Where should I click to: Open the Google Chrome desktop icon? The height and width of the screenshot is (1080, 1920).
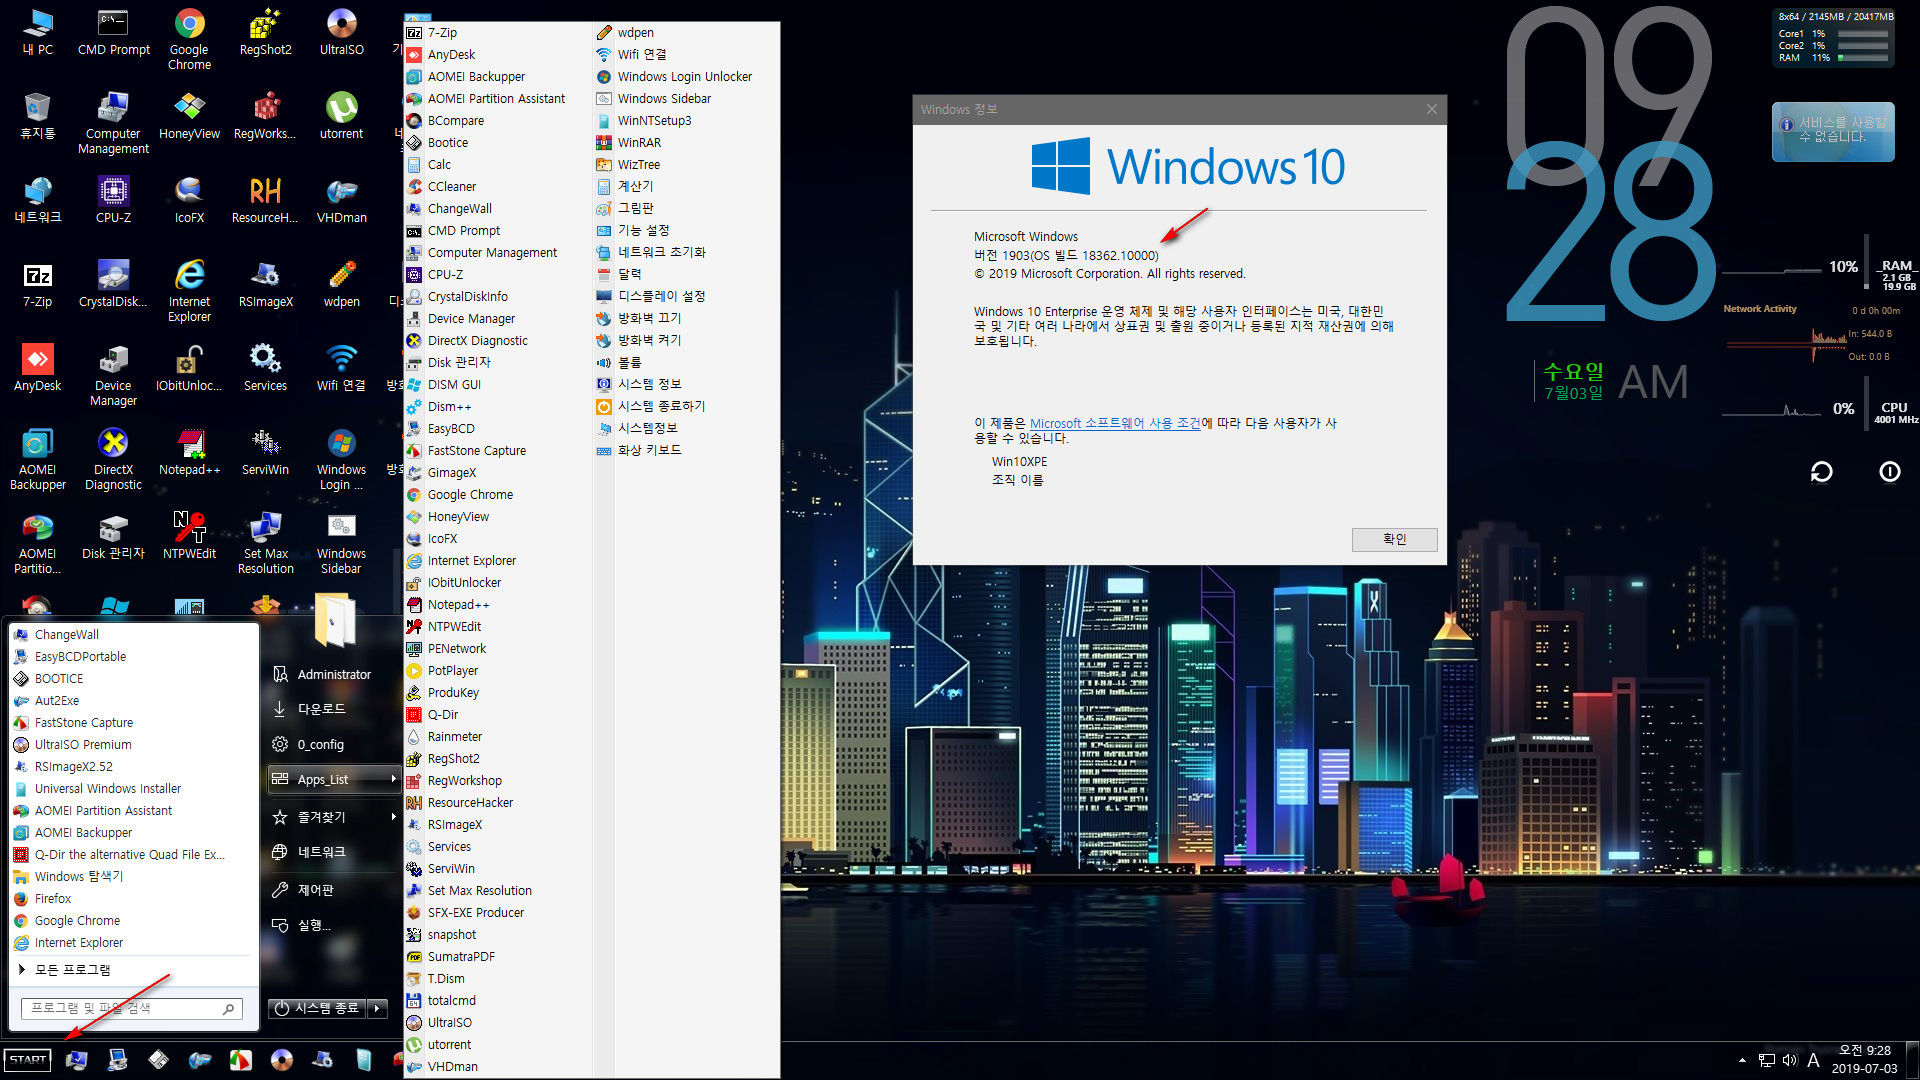click(x=189, y=40)
